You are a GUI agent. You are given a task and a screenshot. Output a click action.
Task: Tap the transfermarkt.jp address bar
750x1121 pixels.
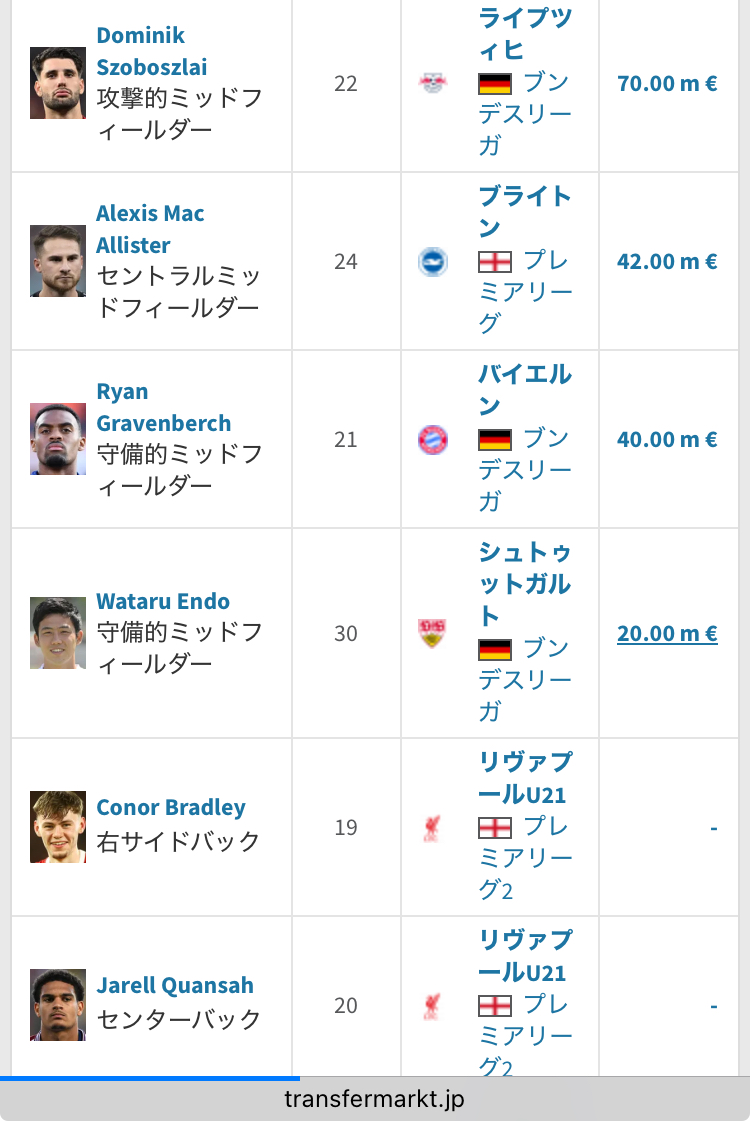click(x=375, y=1098)
